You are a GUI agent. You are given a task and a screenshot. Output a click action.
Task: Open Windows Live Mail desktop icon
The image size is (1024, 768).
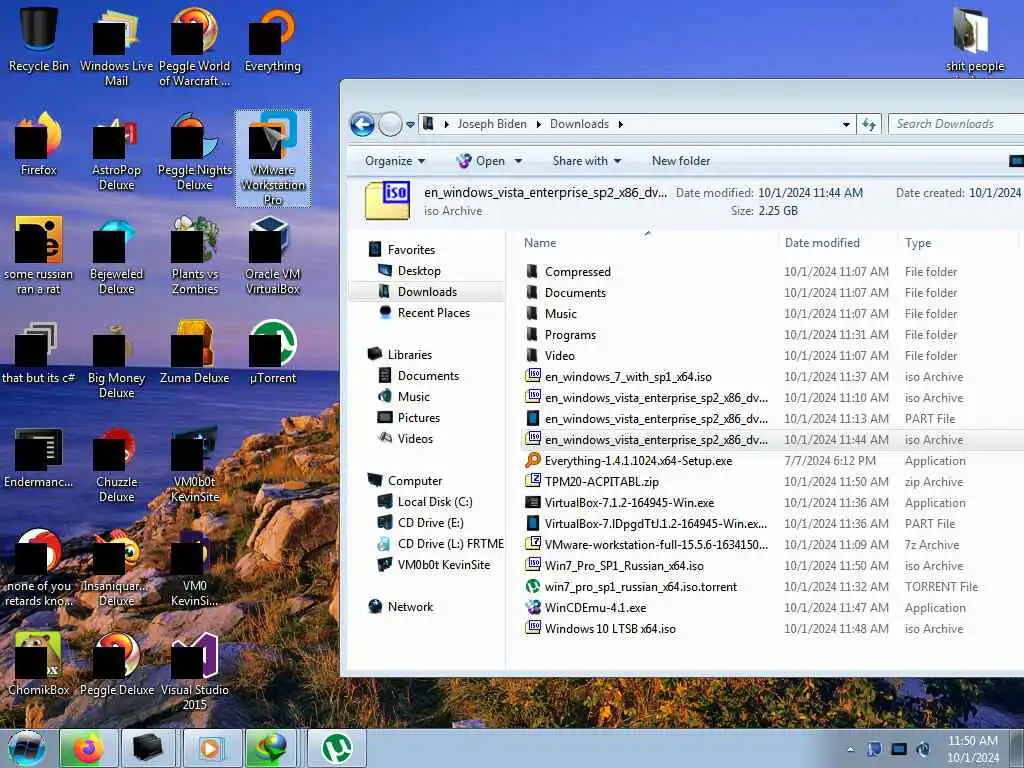point(116,46)
